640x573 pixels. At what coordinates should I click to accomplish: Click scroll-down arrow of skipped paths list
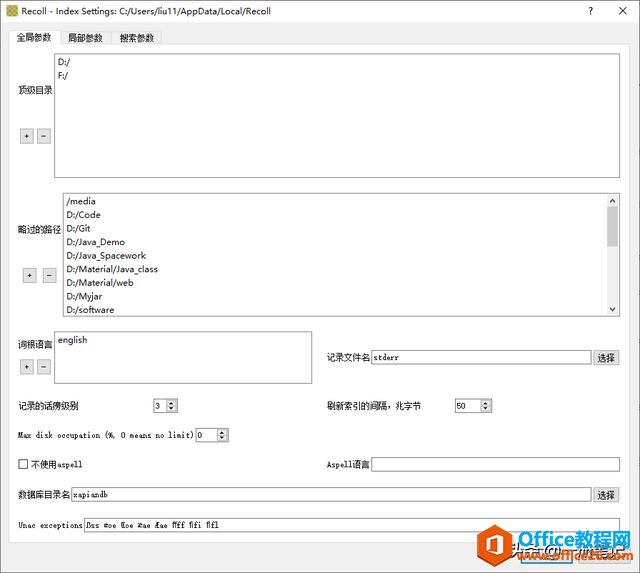(x=612, y=309)
